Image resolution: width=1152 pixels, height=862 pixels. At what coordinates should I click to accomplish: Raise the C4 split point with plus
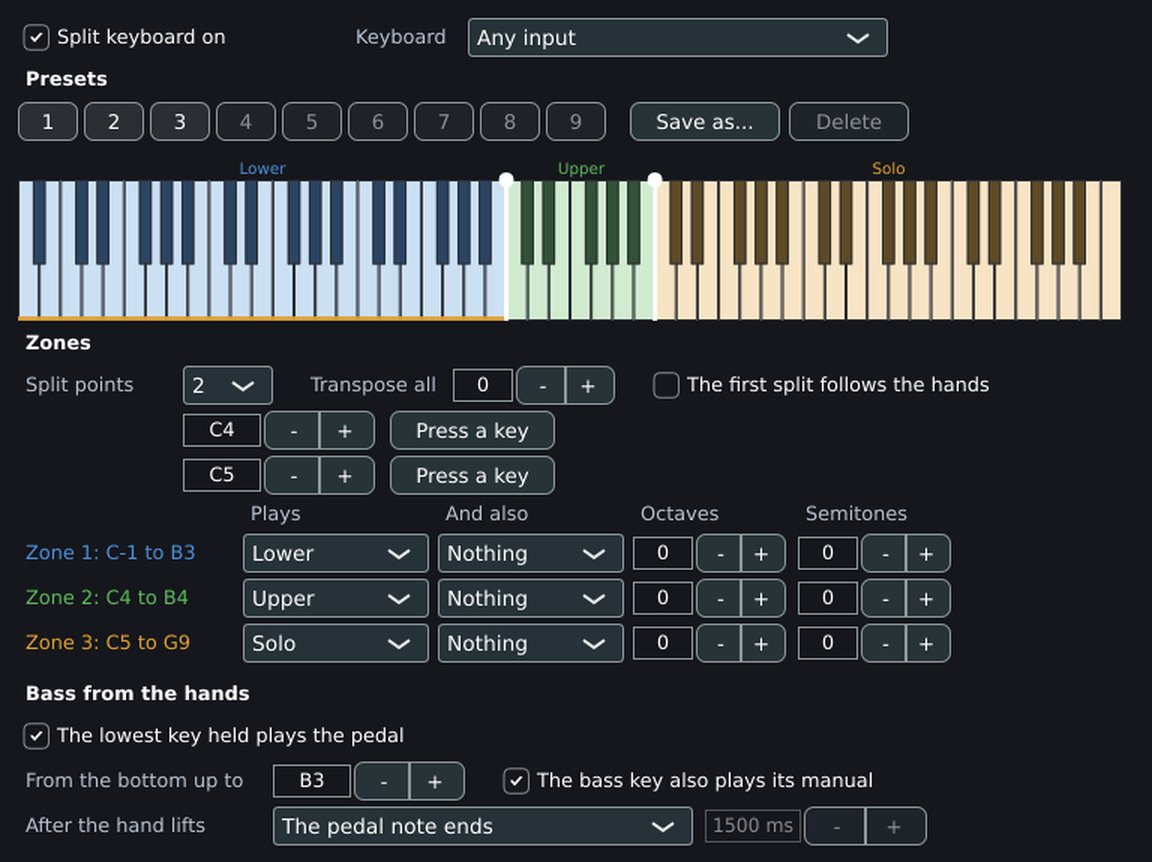pyautogui.click(x=346, y=430)
